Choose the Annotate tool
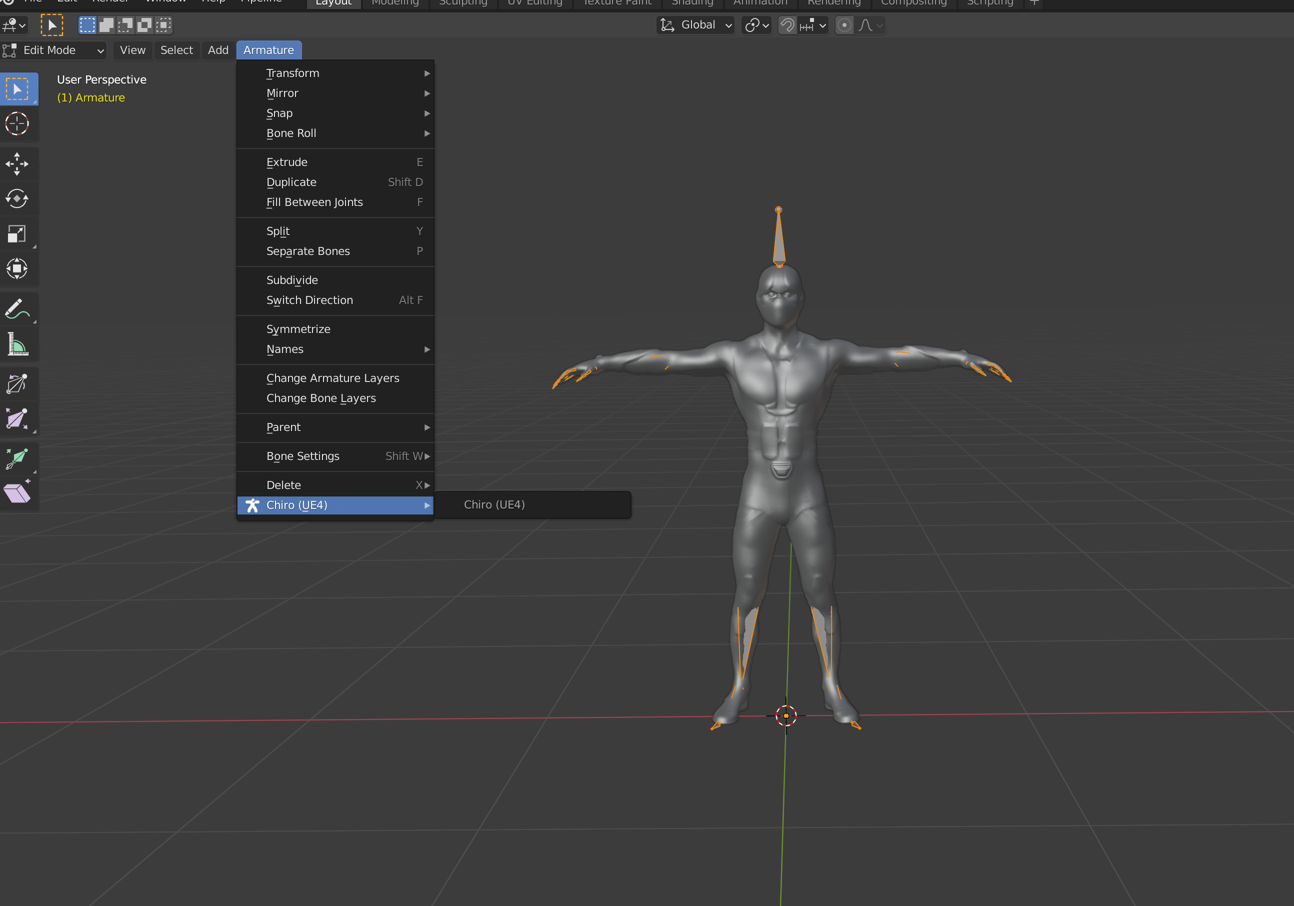 pos(18,309)
